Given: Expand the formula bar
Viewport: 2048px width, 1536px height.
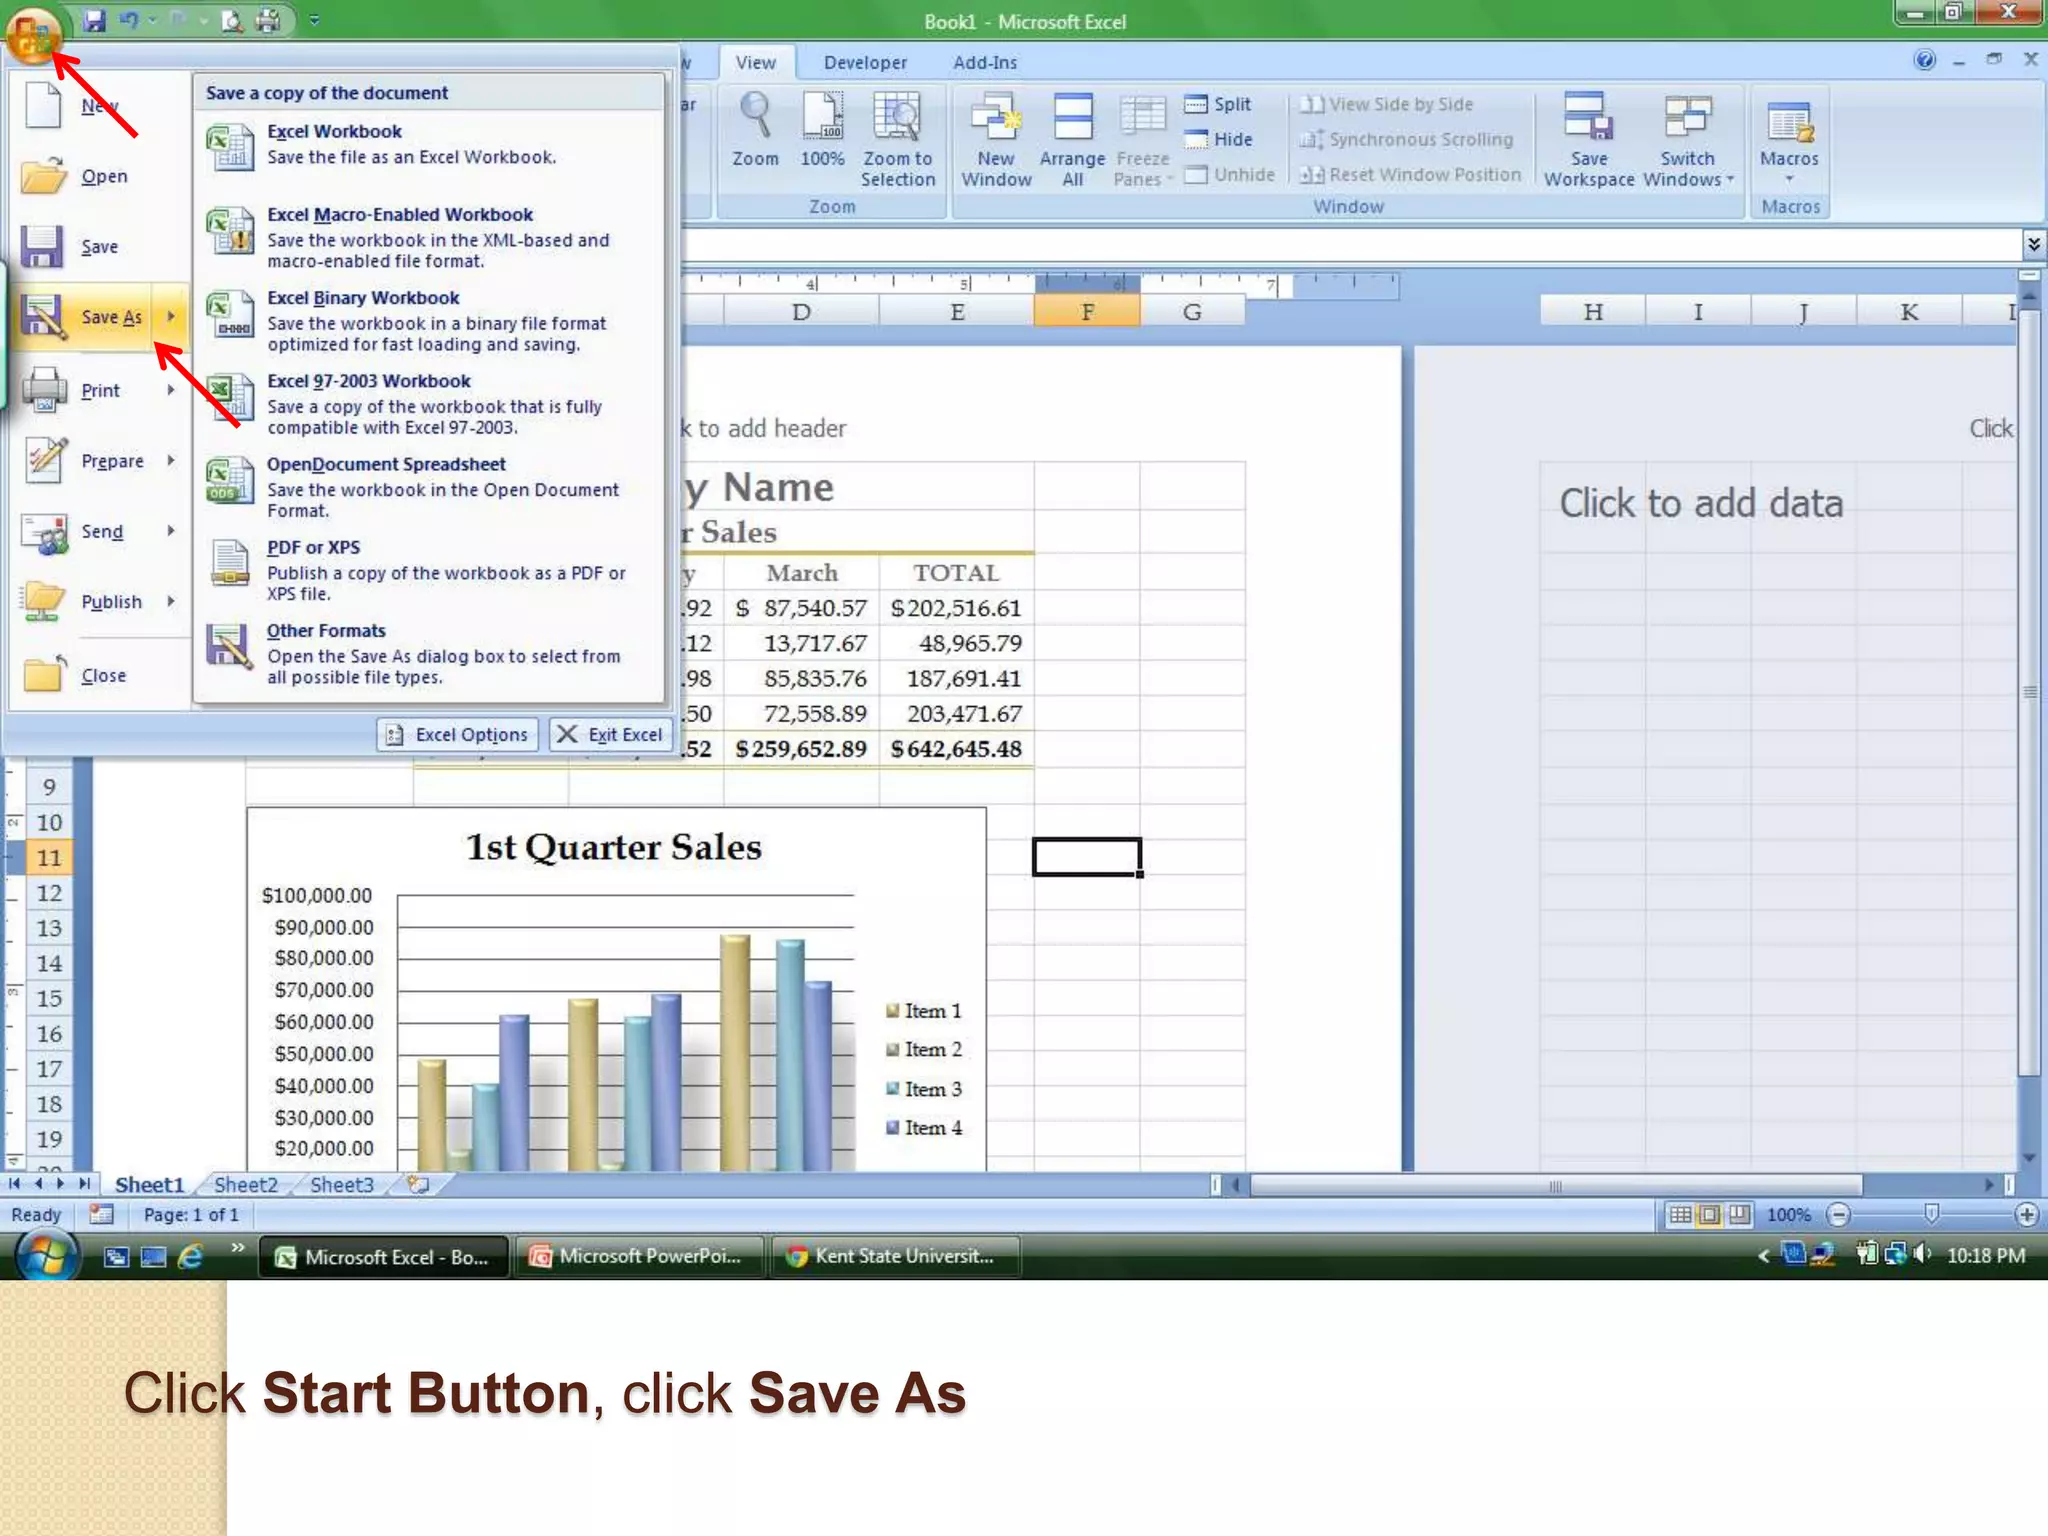Looking at the screenshot, I should pos(2033,244).
